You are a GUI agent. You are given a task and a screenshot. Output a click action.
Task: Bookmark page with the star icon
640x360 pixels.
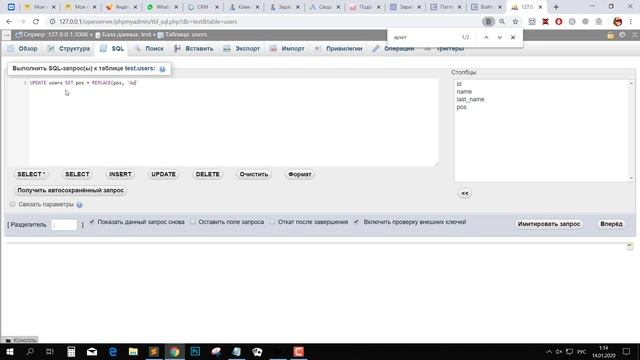tap(515, 22)
